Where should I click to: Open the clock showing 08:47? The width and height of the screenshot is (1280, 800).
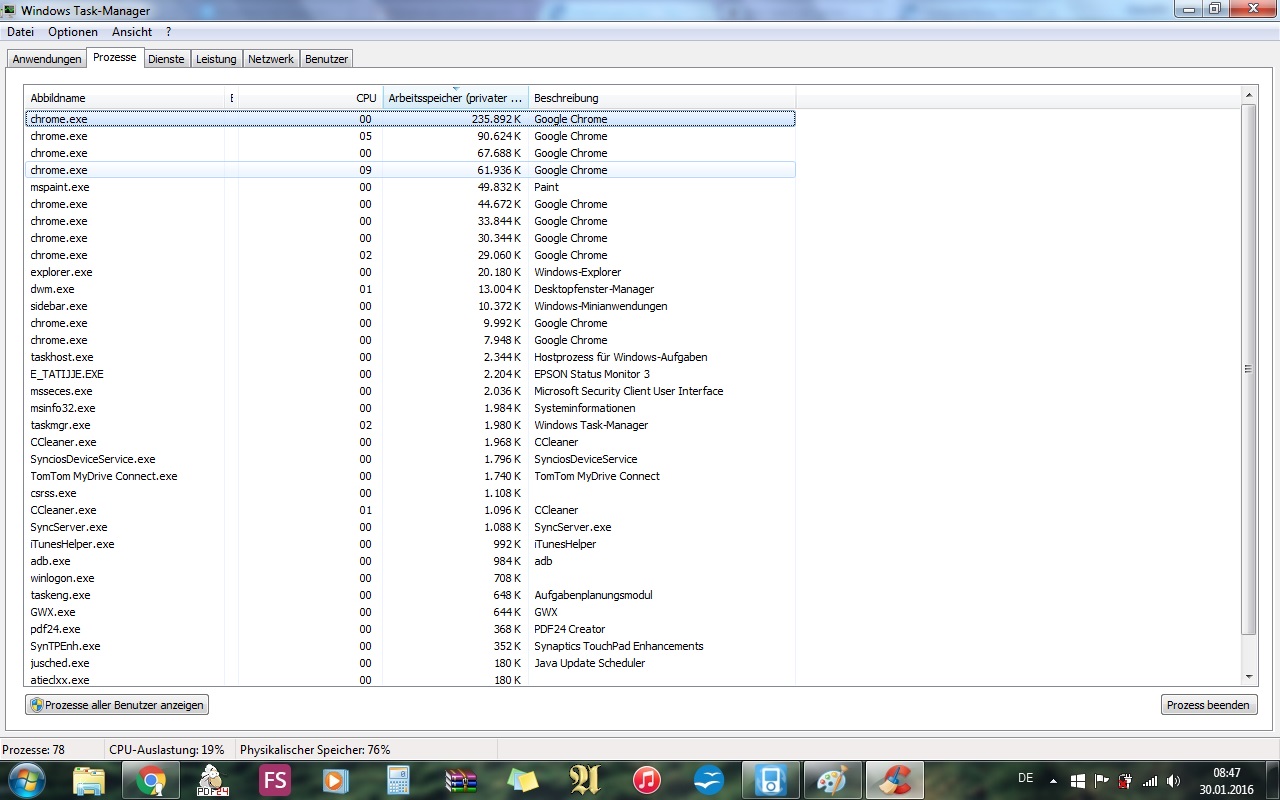[x=1227, y=773]
